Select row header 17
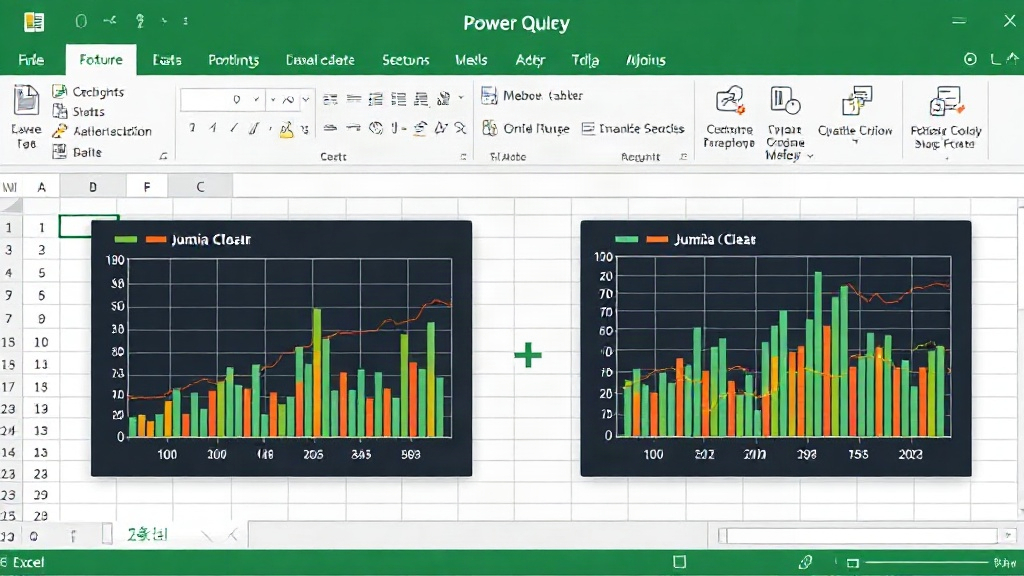1024x576 pixels. click(x=8, y=387)
